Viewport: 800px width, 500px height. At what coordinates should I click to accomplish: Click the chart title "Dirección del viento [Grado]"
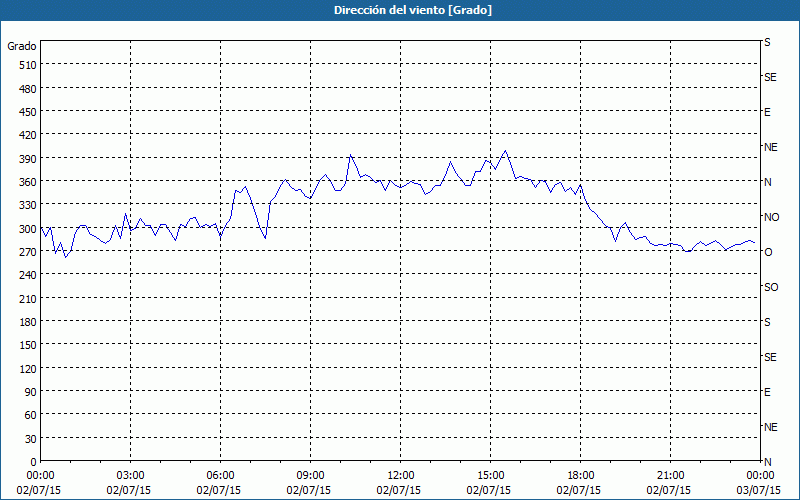point(400,10)
